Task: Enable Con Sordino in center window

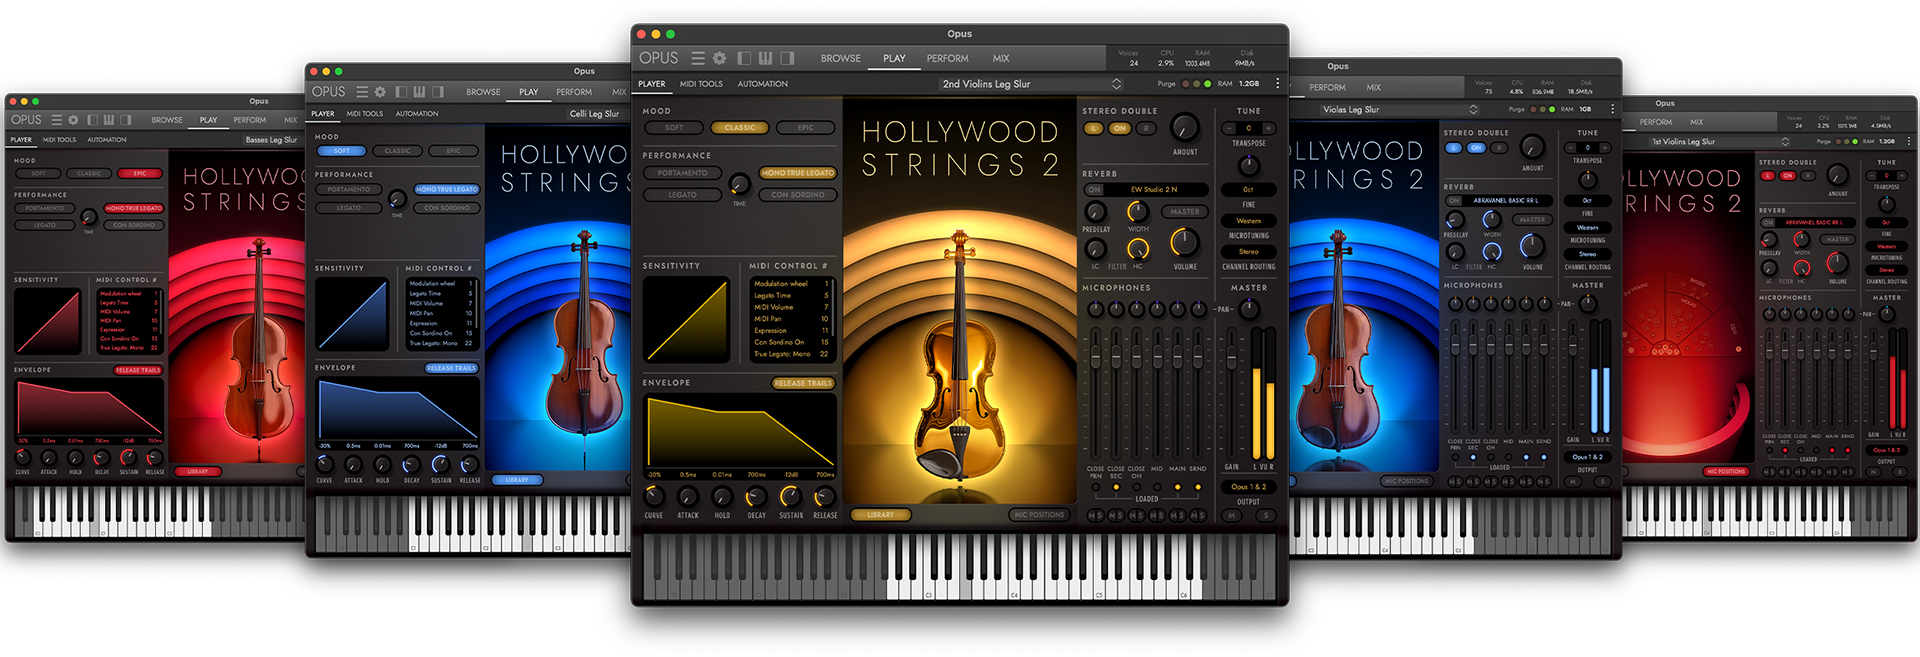Action: coord(797,195)
